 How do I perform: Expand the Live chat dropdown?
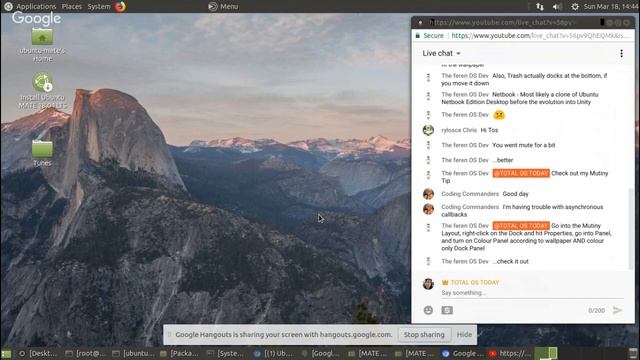click(x=441, y=53)
